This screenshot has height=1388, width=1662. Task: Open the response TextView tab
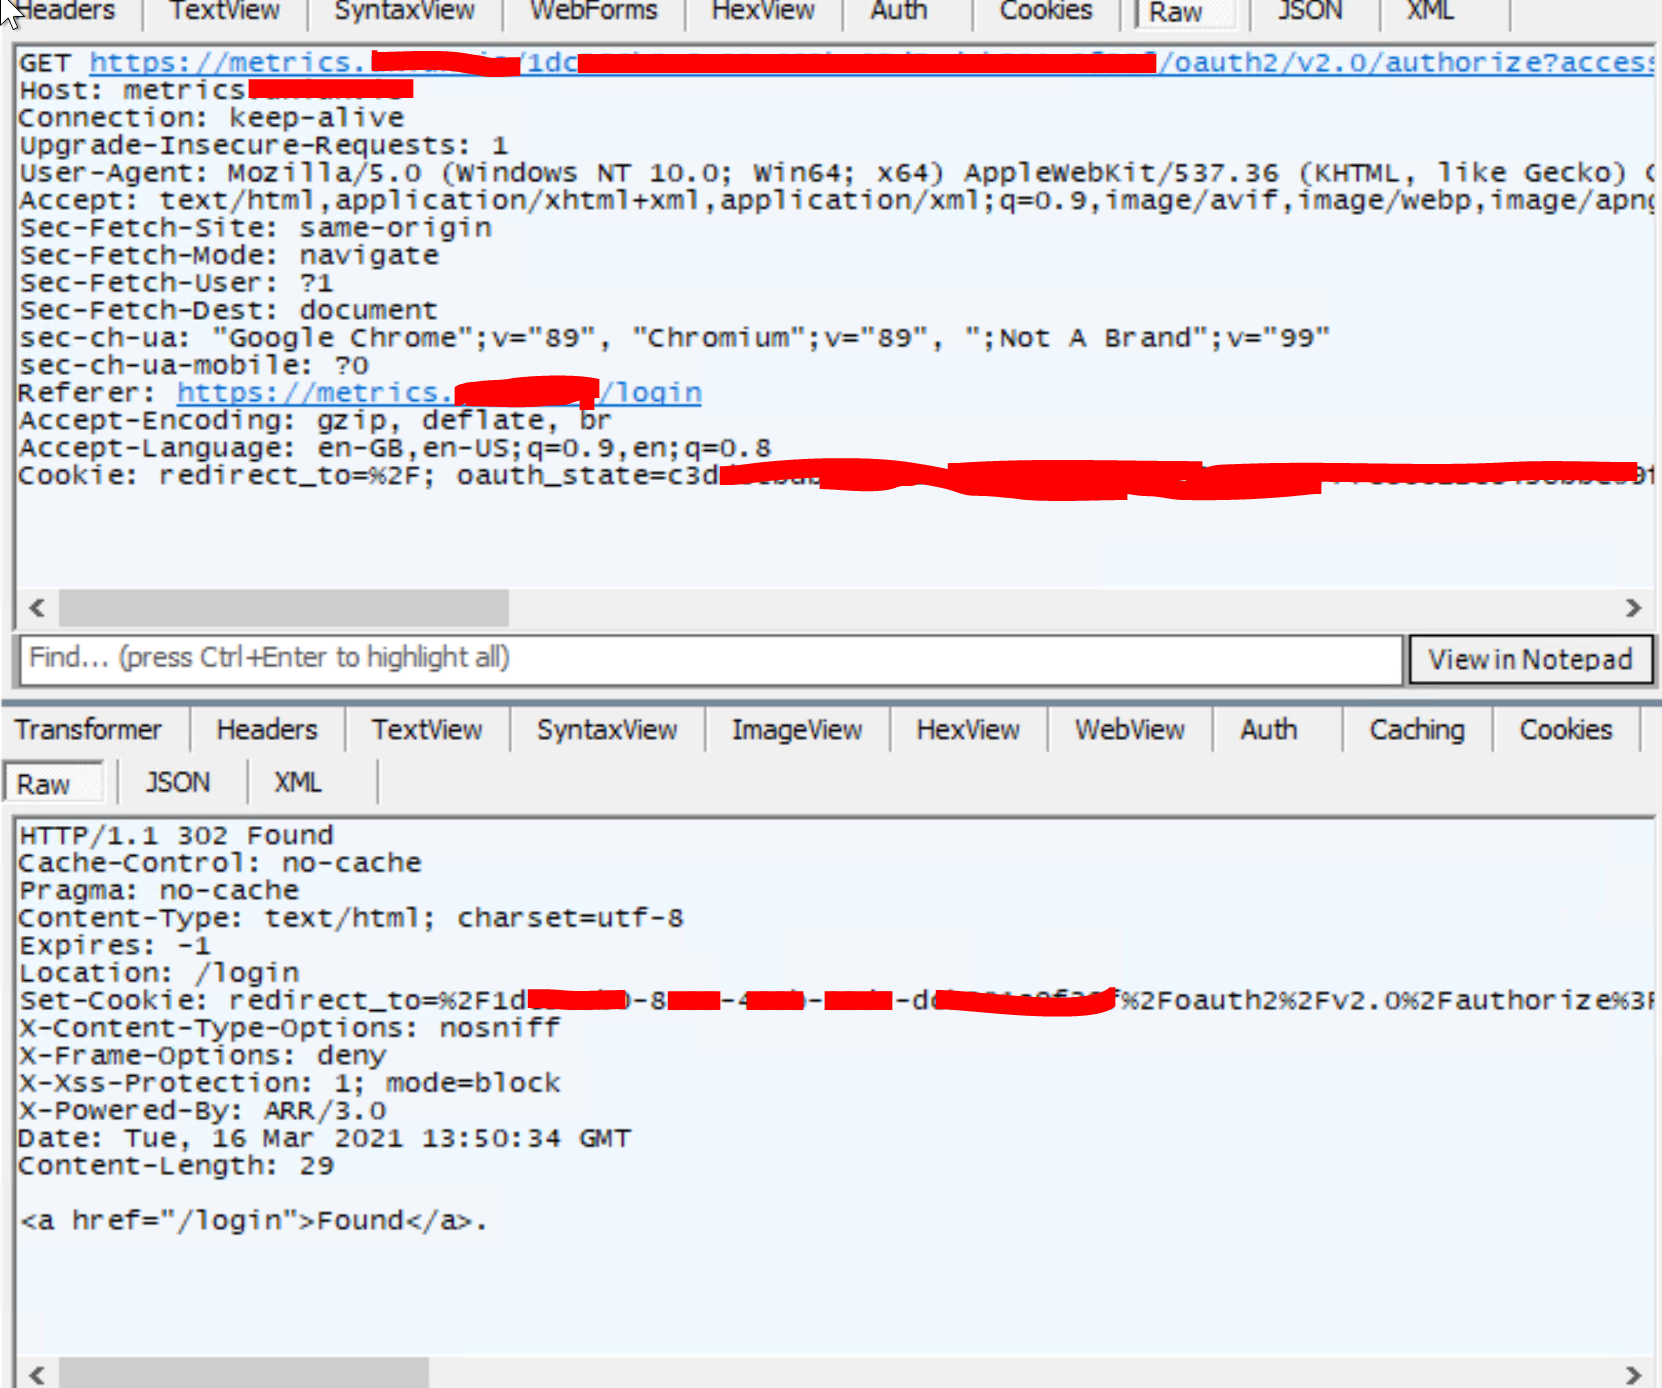[x=427, y=729]
